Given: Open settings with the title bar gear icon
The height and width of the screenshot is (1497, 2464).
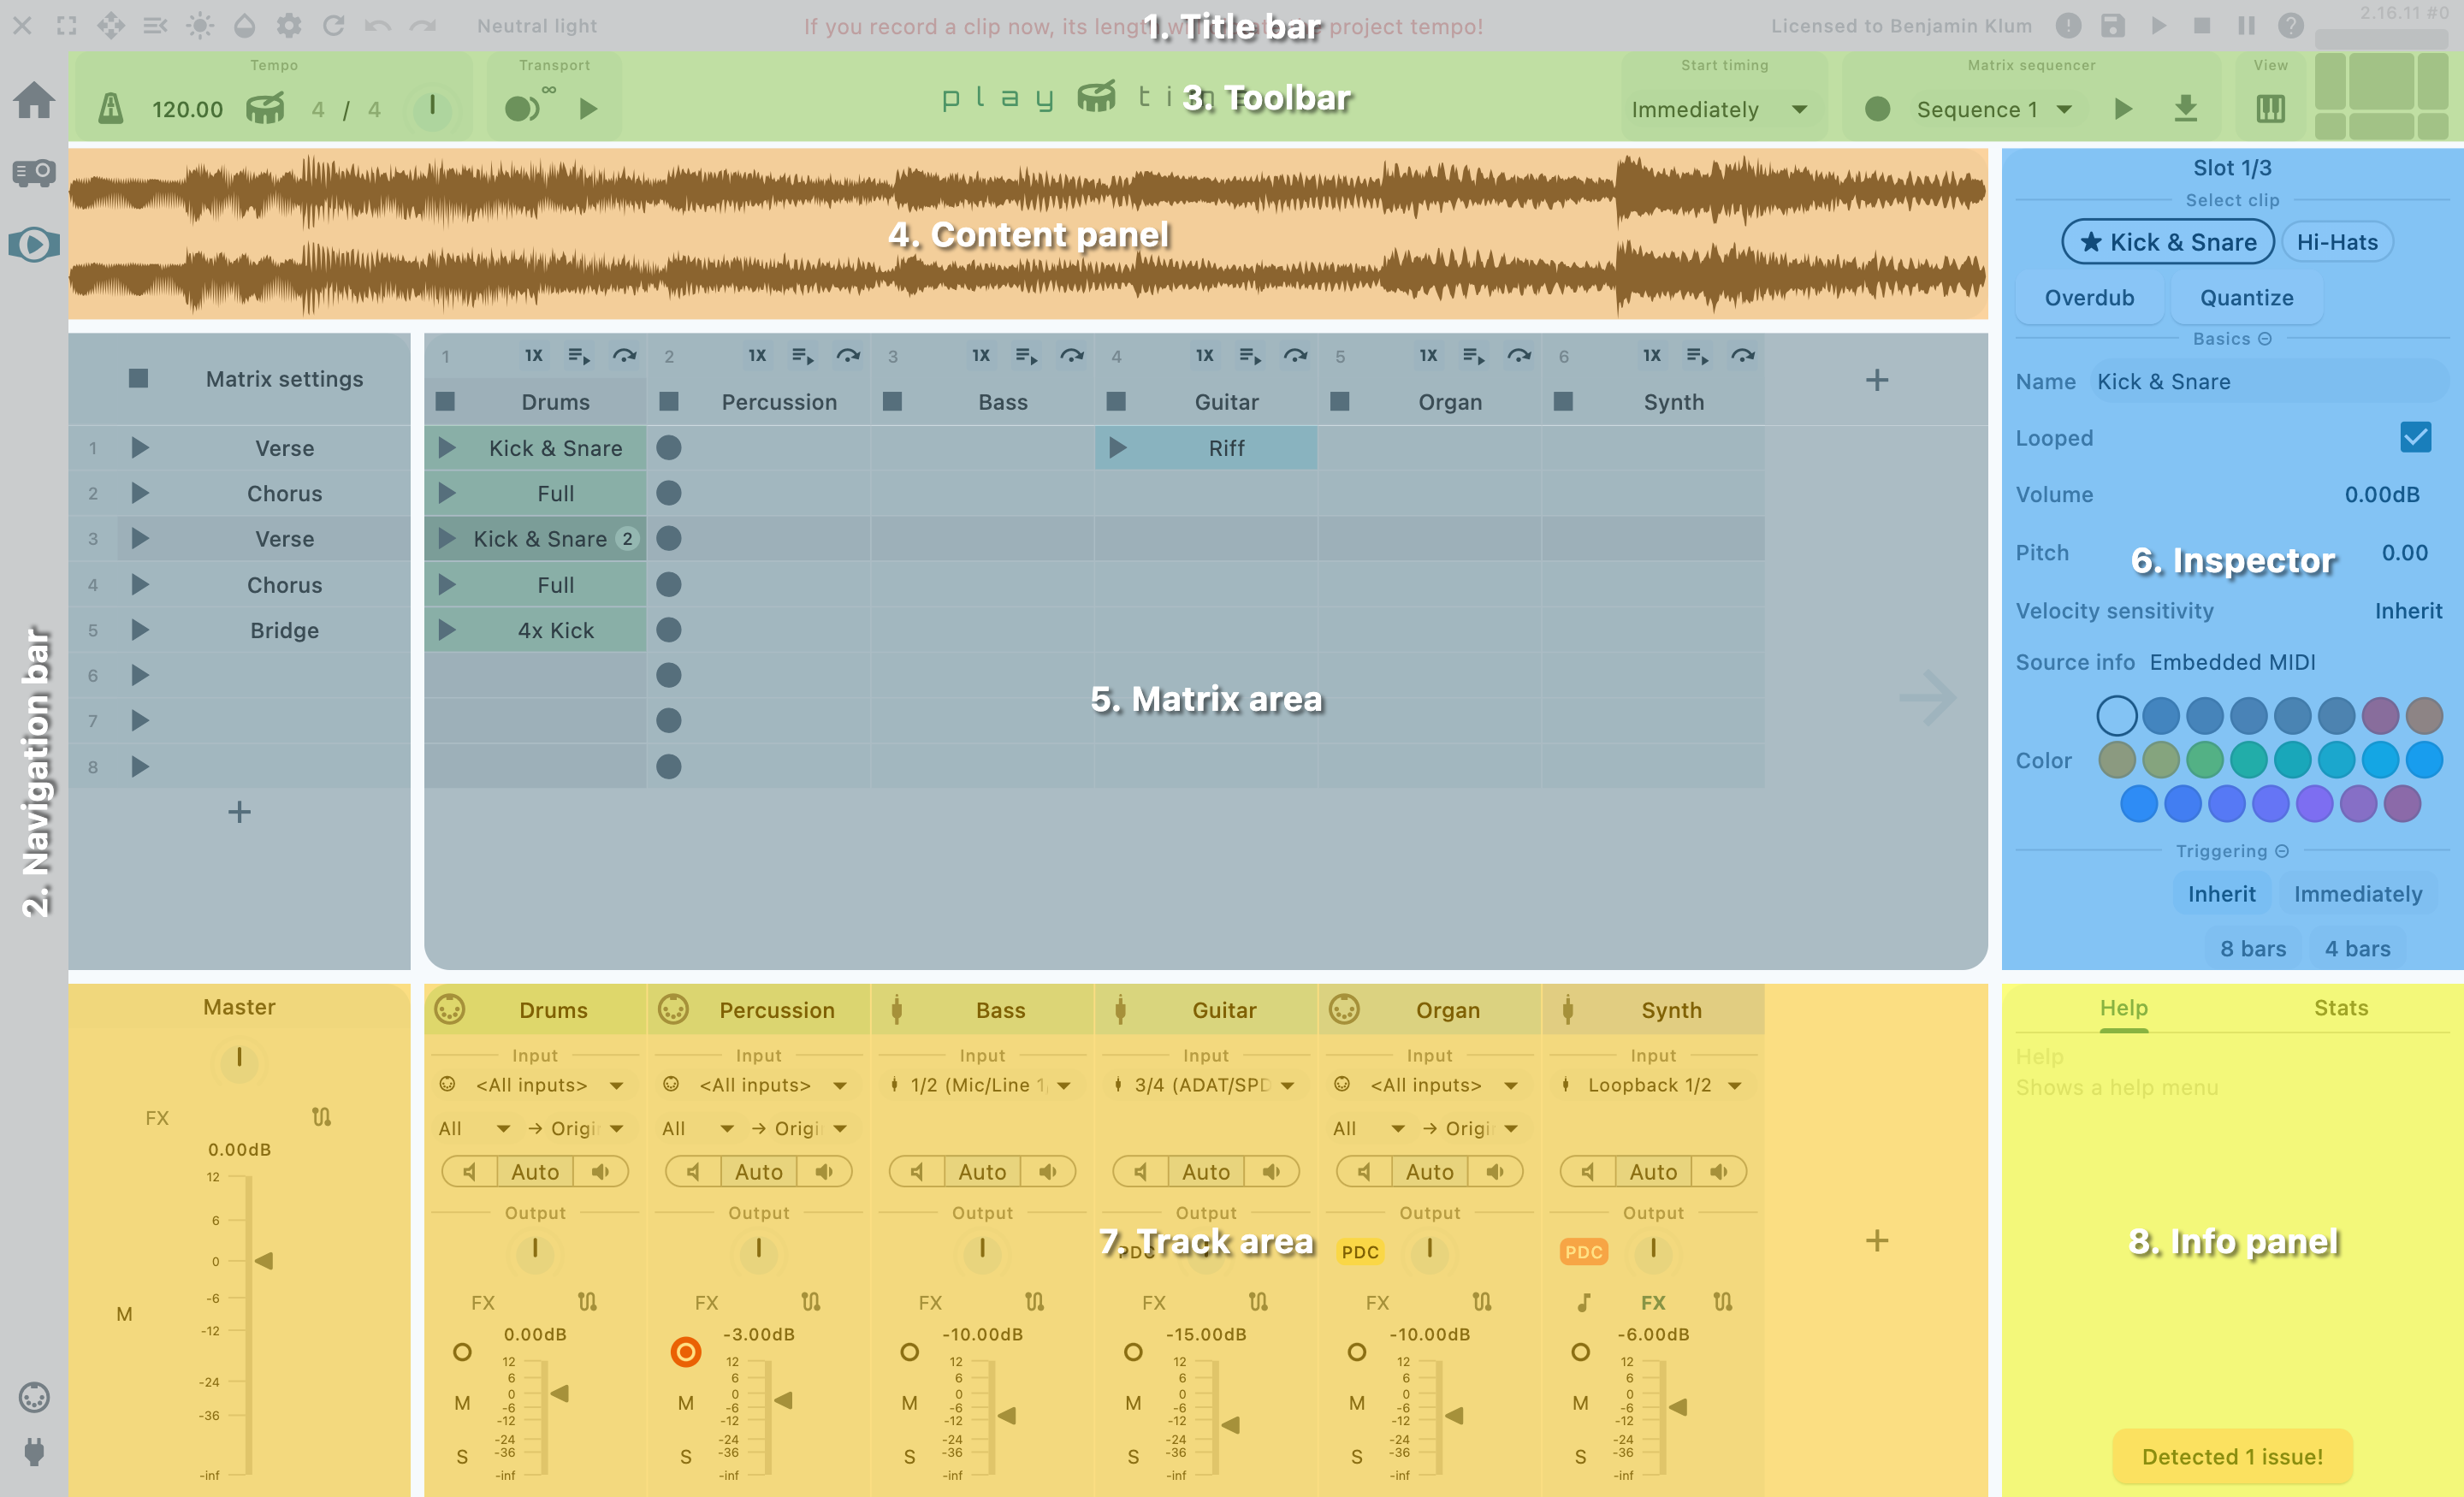Looking at the screenshot, I should coord(289,26).
